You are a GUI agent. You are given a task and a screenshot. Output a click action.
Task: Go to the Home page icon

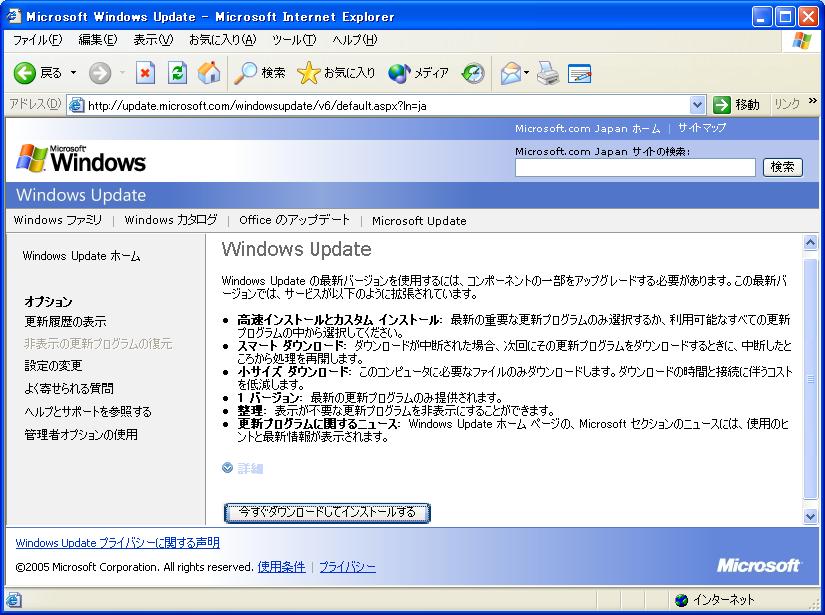click(209, 73)
